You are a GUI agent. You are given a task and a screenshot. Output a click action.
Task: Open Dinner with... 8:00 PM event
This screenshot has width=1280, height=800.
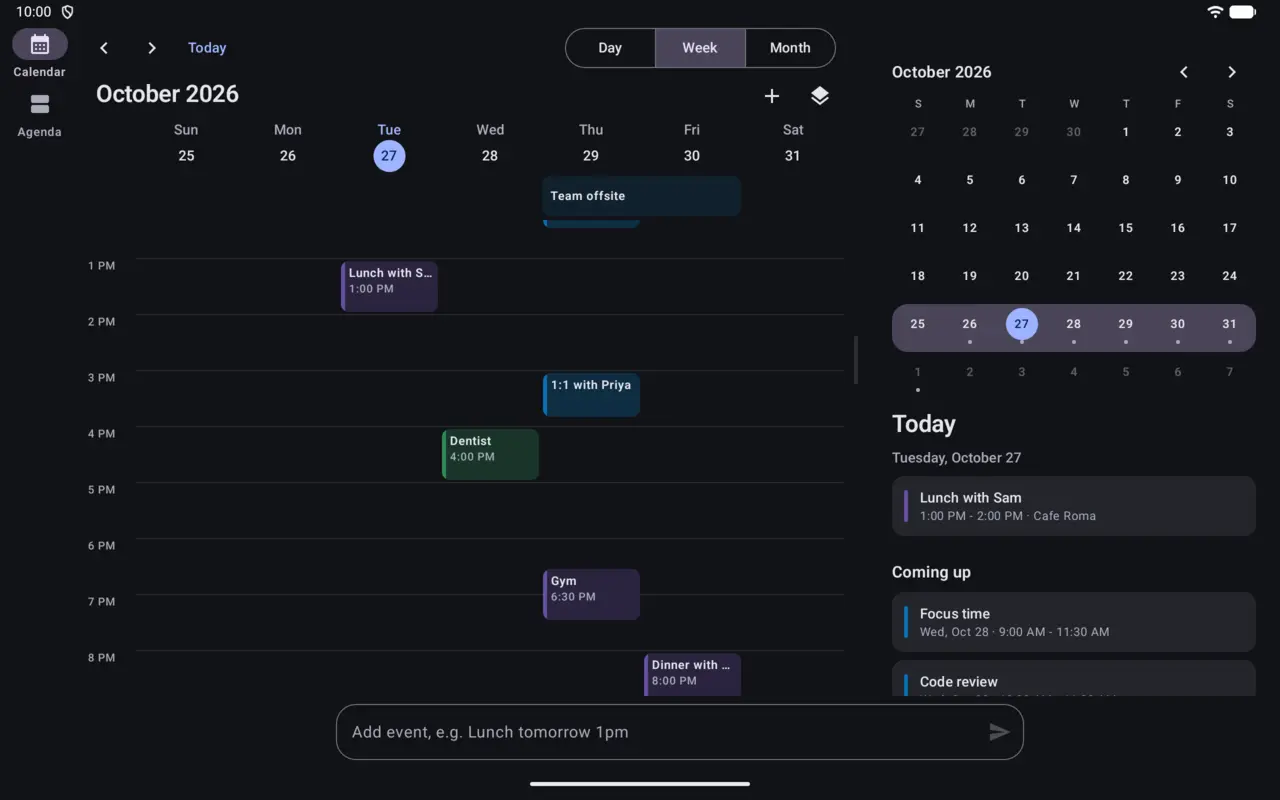coord(692,675)
